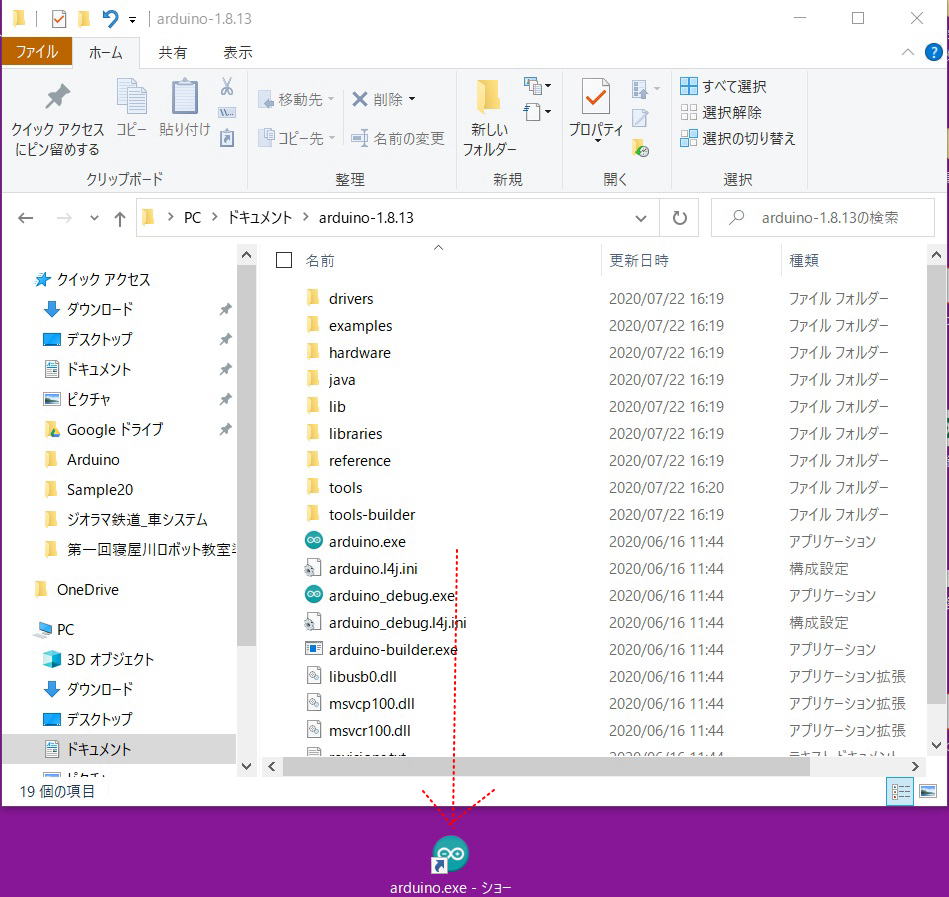This screenshot has width=949, height=897.
Task: Select Google Drive in navigation pane
Action: point(104,429)
